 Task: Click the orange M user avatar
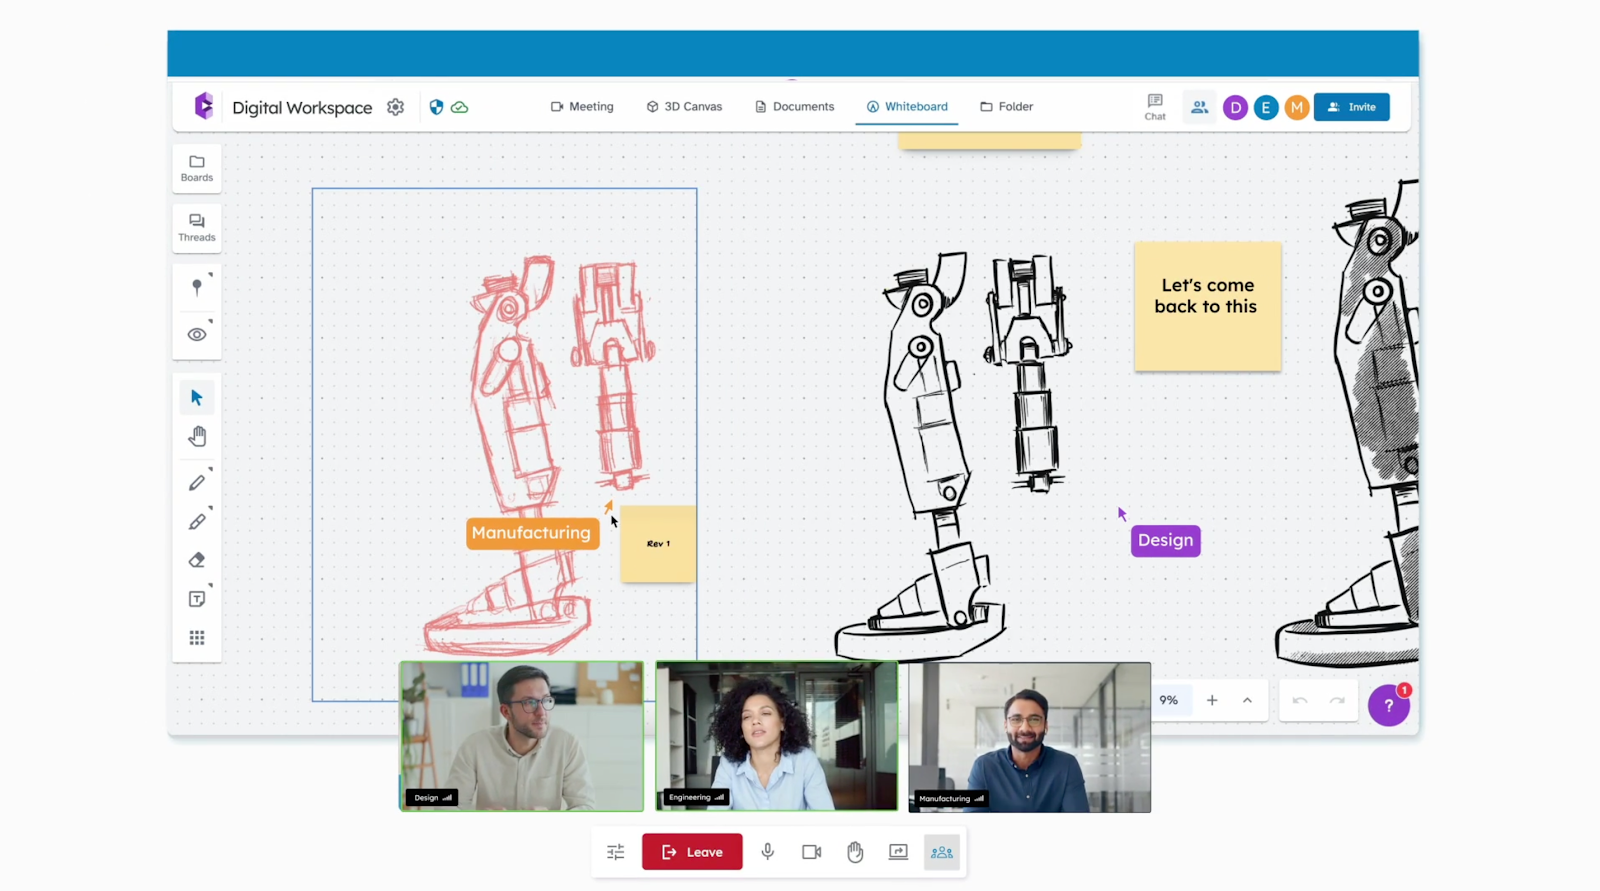pos(1297,107)
